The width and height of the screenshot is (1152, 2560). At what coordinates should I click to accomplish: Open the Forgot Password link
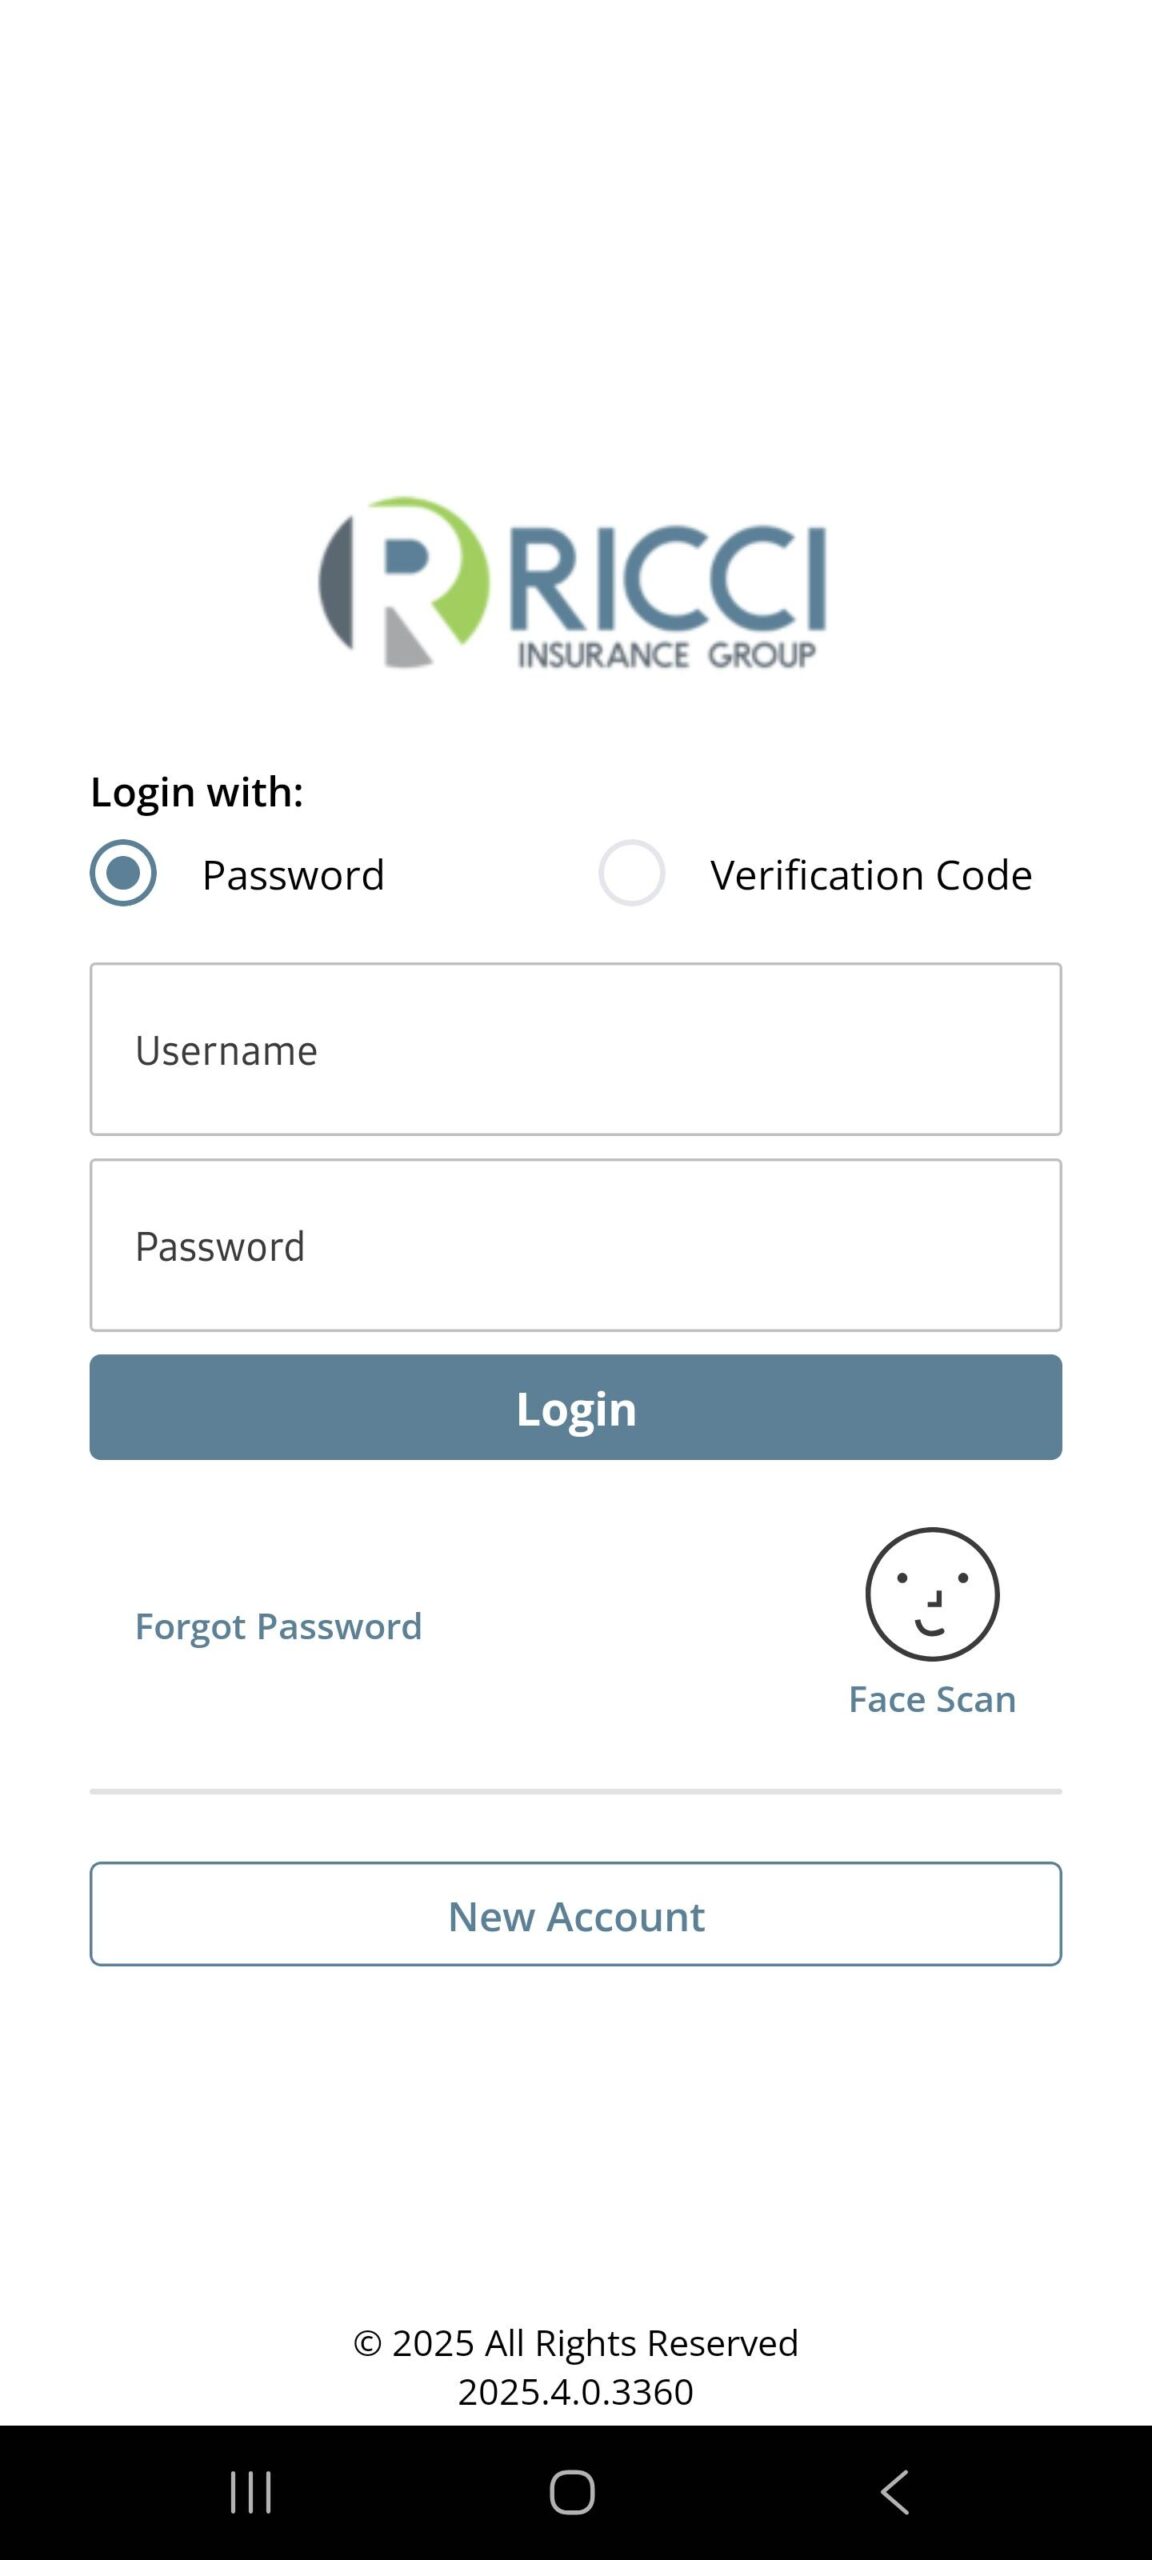[278, 1626]
